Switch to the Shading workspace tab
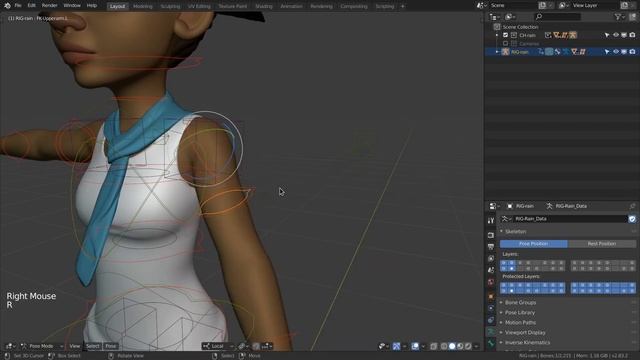Viewport: 640px width, 360px height. 263,6
